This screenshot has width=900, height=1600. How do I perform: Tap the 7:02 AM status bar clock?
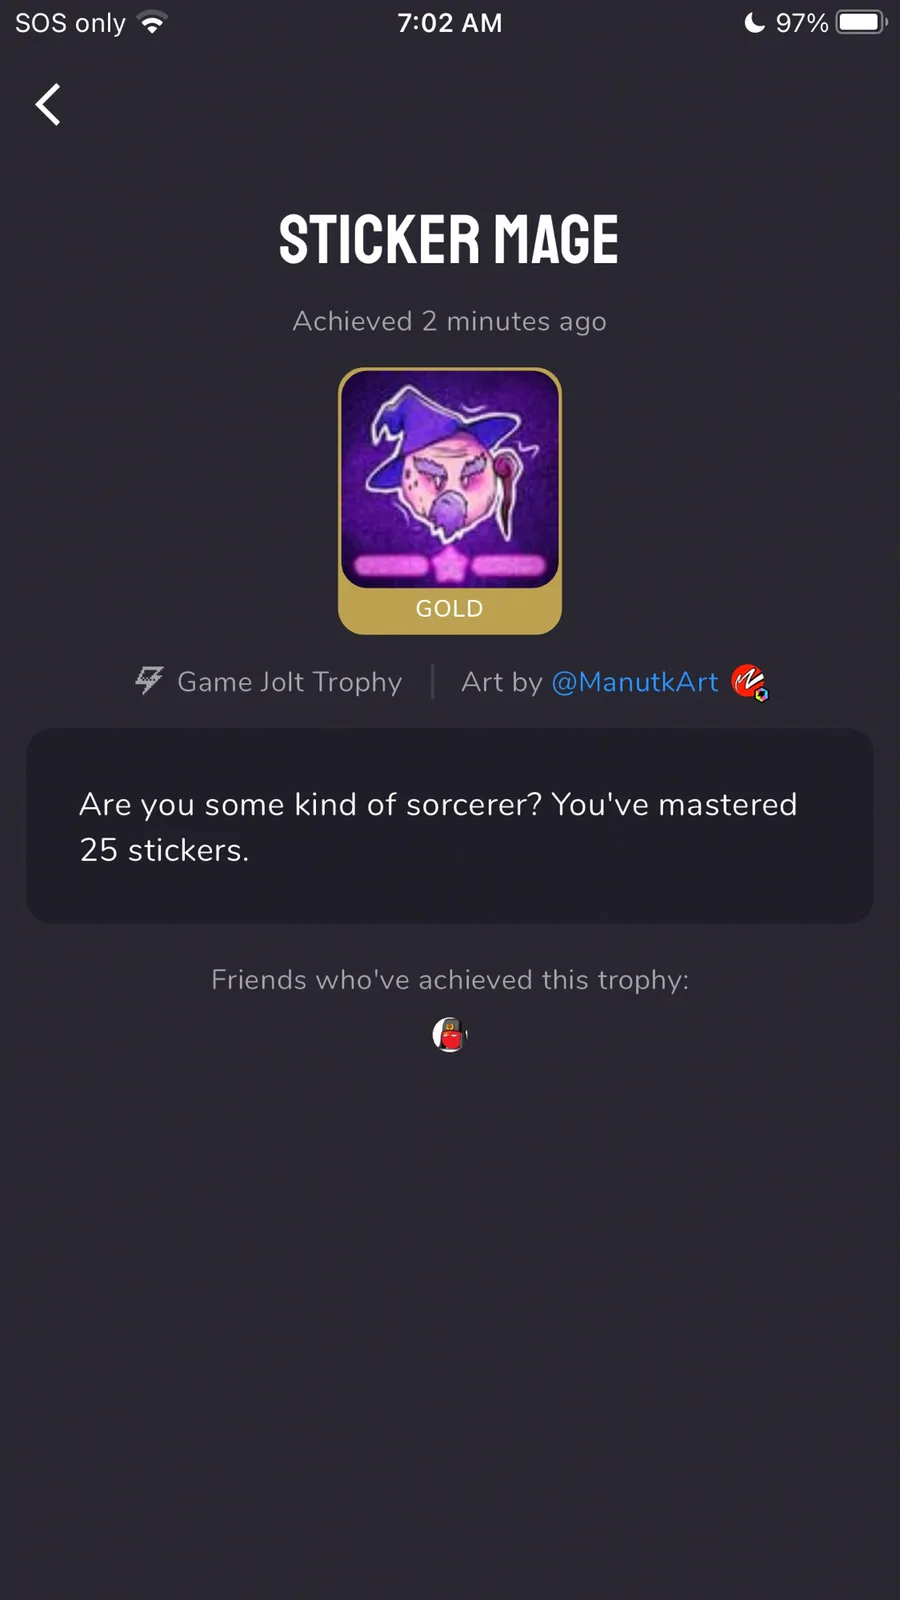tap(450, 23)
